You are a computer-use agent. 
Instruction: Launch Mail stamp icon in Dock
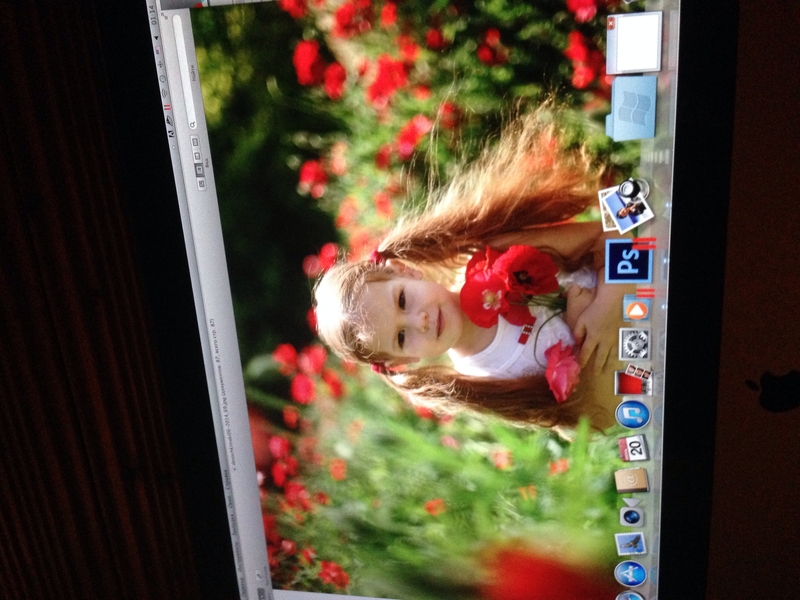coord(631,543)
